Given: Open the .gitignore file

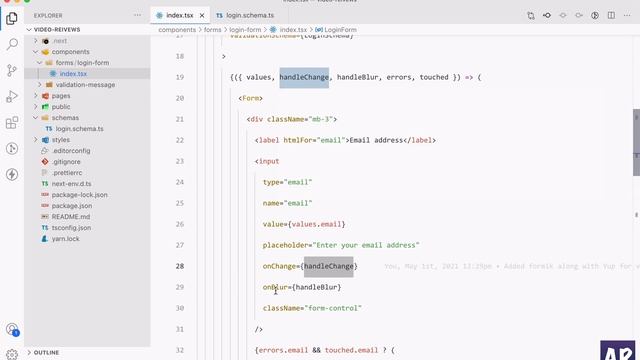Looking at the screenshot, I should pos(87,162).
